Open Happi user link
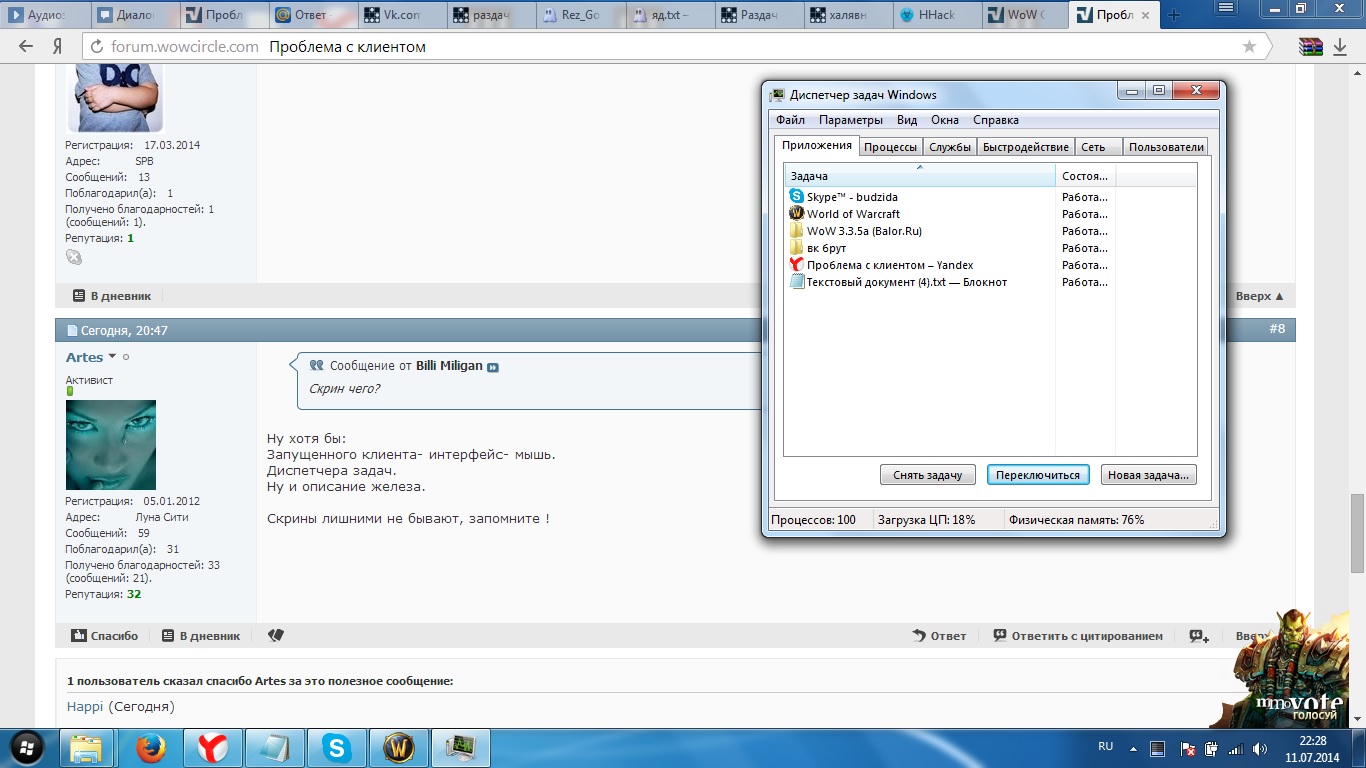Viewport: 1366px width, 768px height. (x=85, y=707)
